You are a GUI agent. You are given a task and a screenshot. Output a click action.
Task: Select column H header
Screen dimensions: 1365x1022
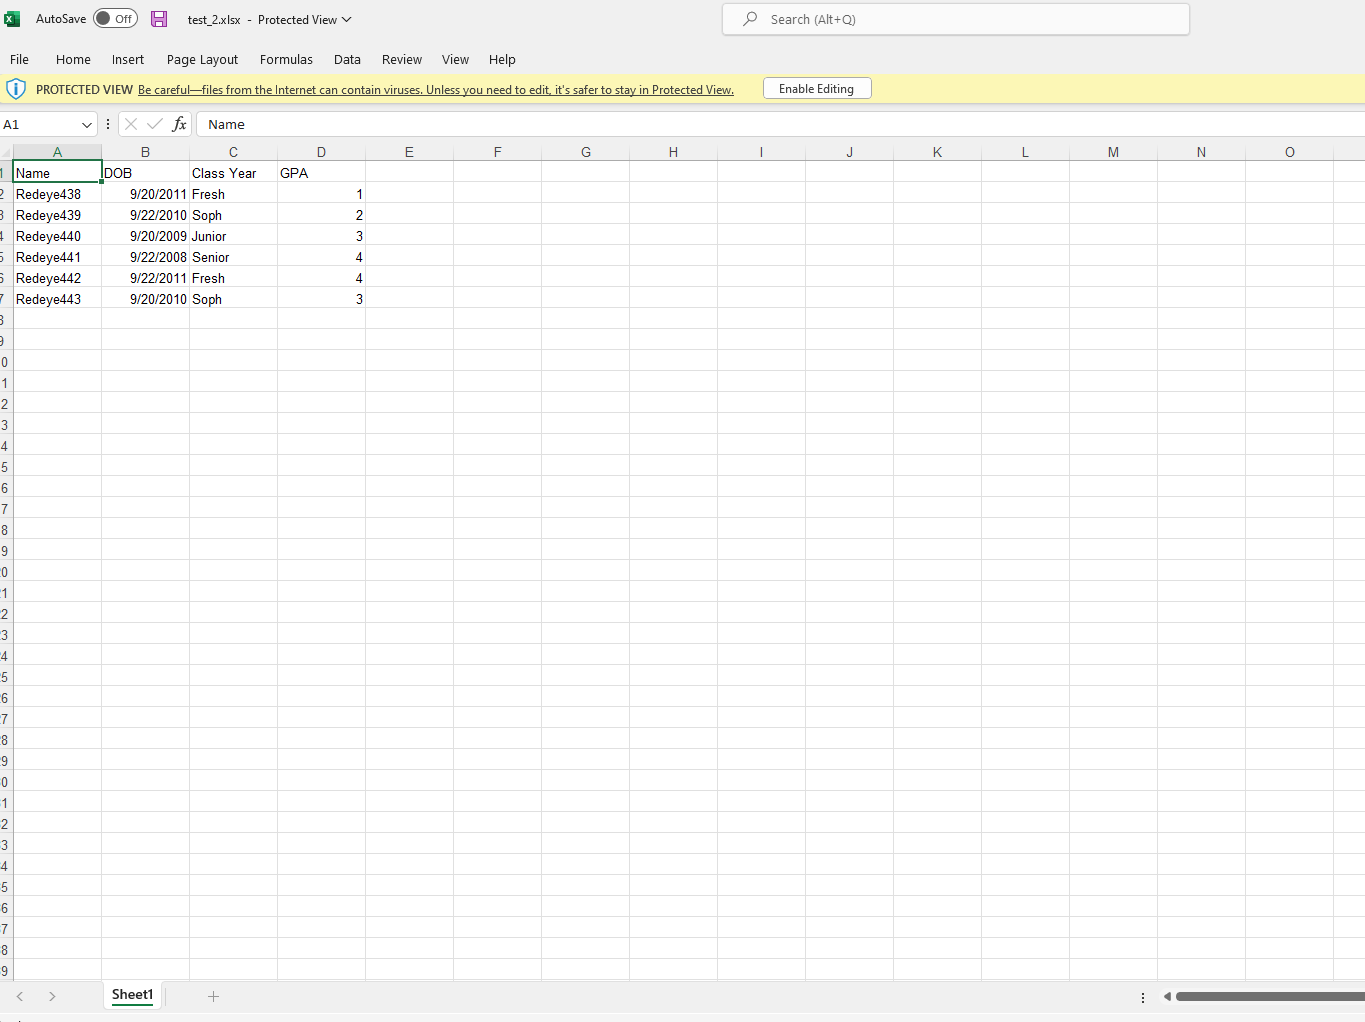(673, 152)
